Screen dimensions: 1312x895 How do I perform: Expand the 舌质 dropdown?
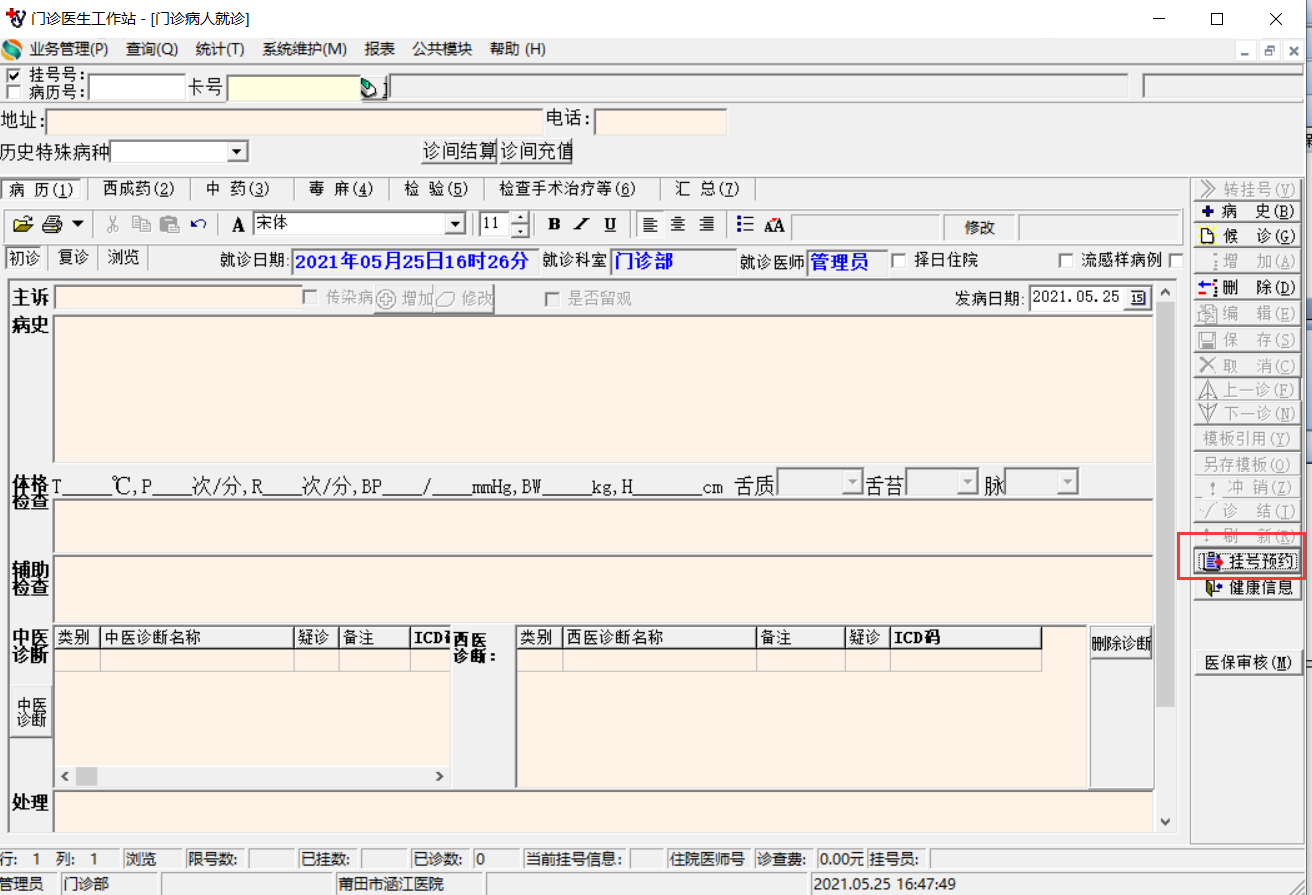point(852,483)
